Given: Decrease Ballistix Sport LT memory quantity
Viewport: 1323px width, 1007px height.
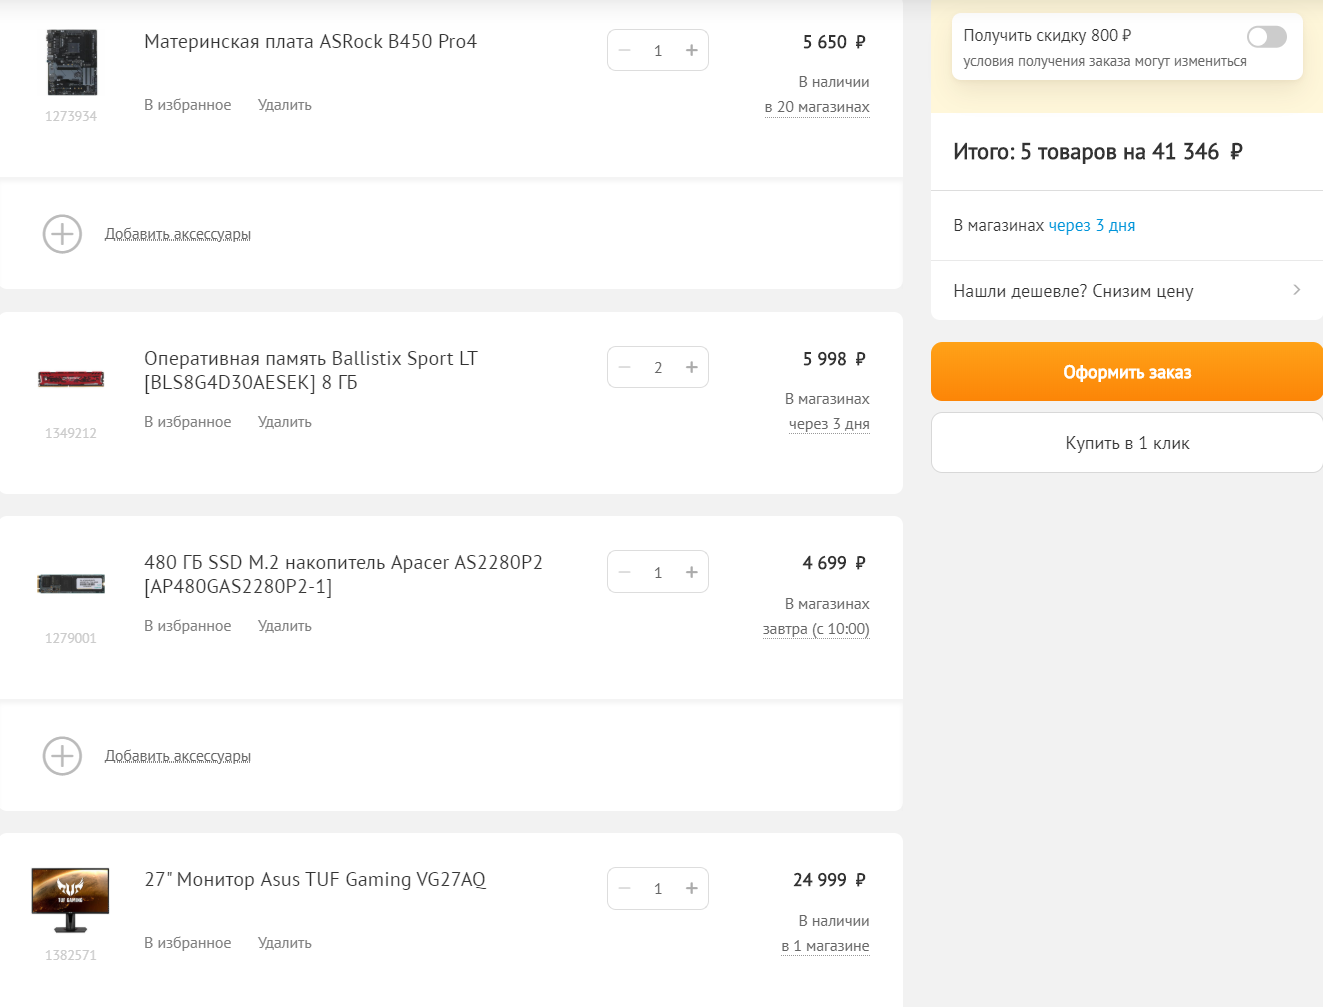Looking at the screenshot, I should [625, 367].
